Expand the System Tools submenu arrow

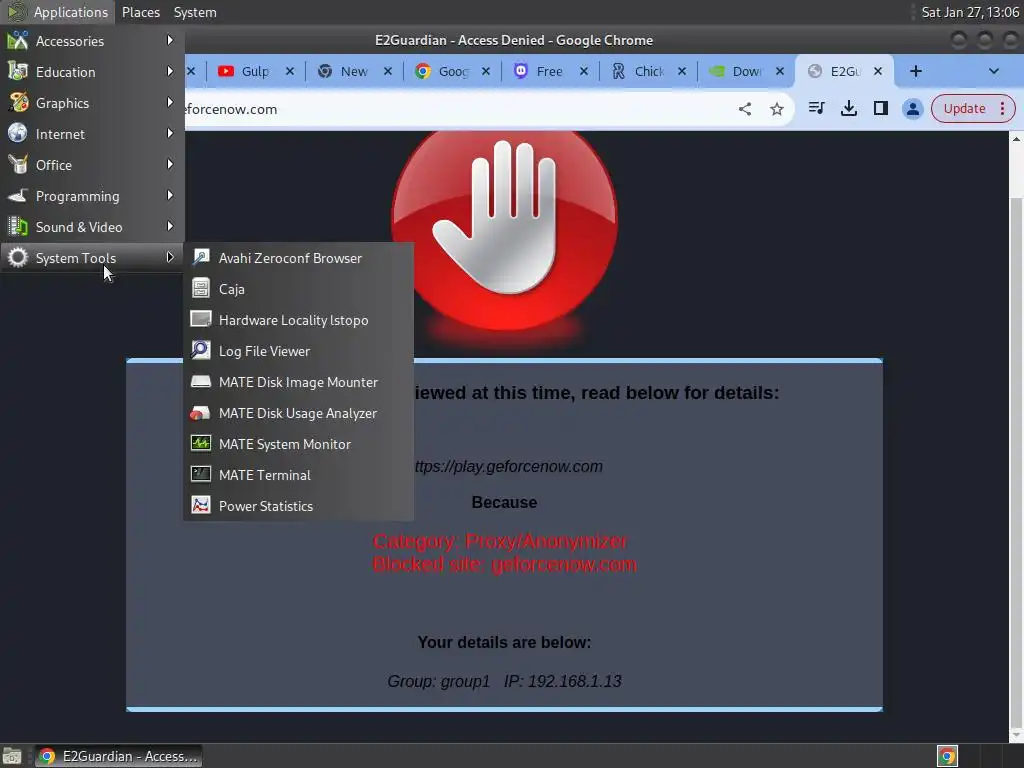click(170, 257)
